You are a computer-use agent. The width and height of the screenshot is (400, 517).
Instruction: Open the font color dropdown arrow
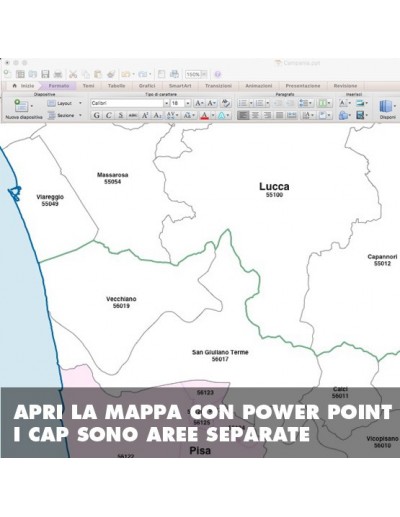[213, 115]
